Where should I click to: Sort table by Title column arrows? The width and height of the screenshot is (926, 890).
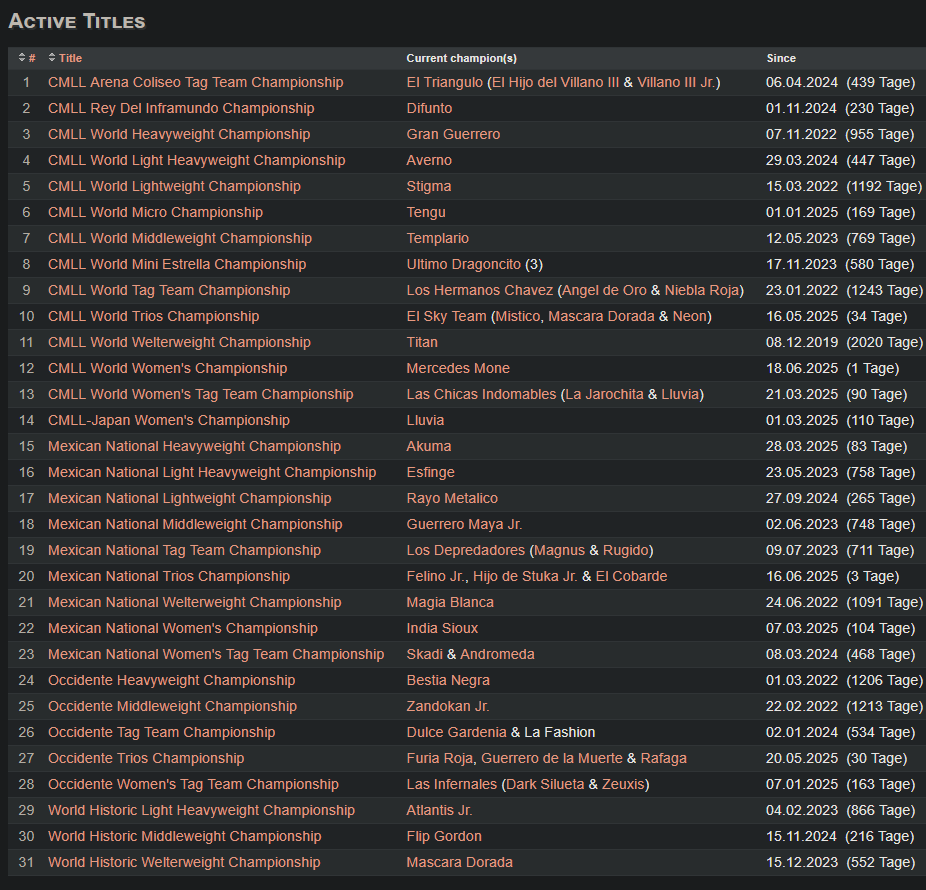pos(52,58)
